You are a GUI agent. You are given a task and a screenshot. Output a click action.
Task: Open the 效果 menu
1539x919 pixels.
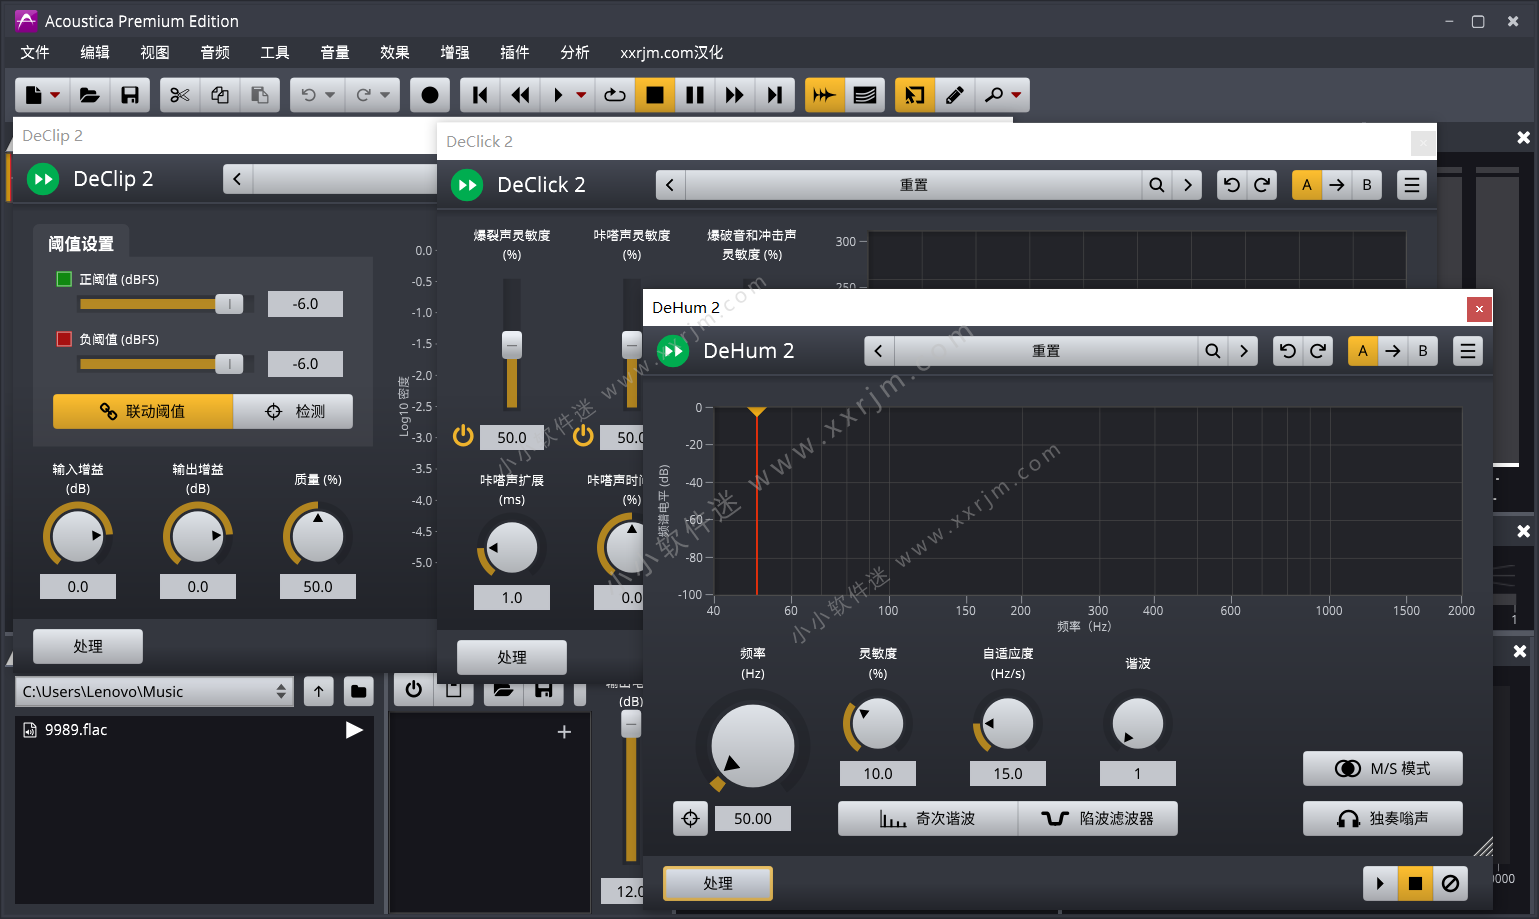coord(395,52)
